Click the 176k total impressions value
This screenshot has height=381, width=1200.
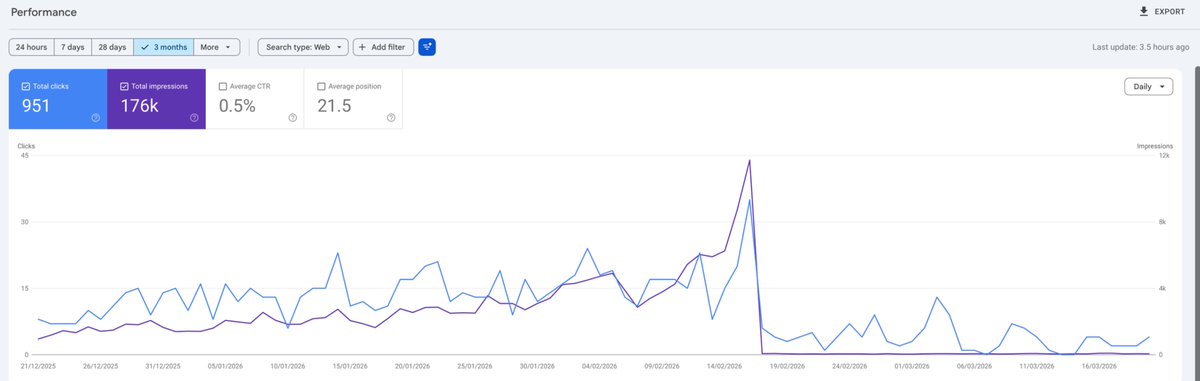[140, 106]
